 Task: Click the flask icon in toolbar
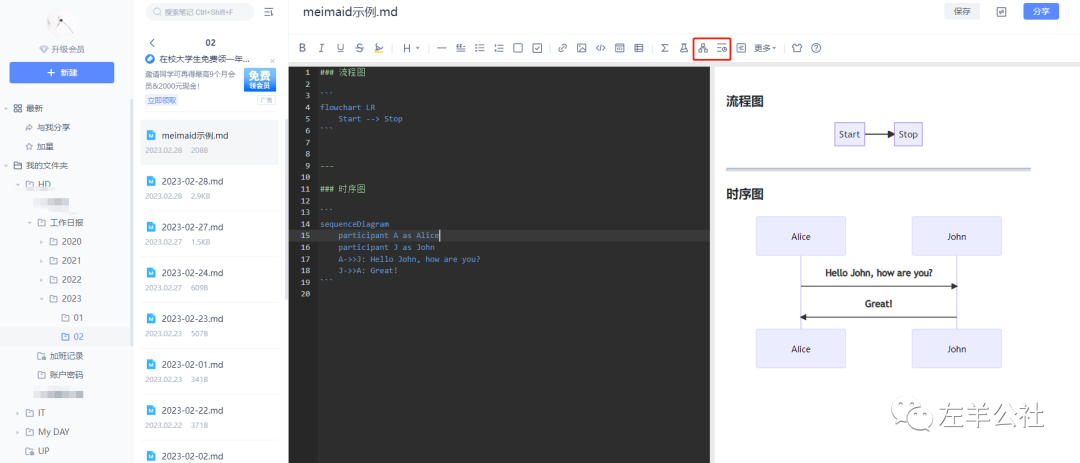pyautogui.click(x=684, y=48)
